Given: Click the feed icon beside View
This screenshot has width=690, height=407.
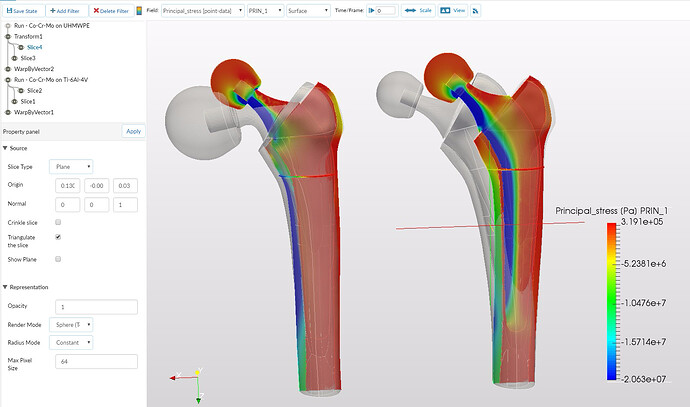Looking at the screenshot, I should [x=475, y=11].
